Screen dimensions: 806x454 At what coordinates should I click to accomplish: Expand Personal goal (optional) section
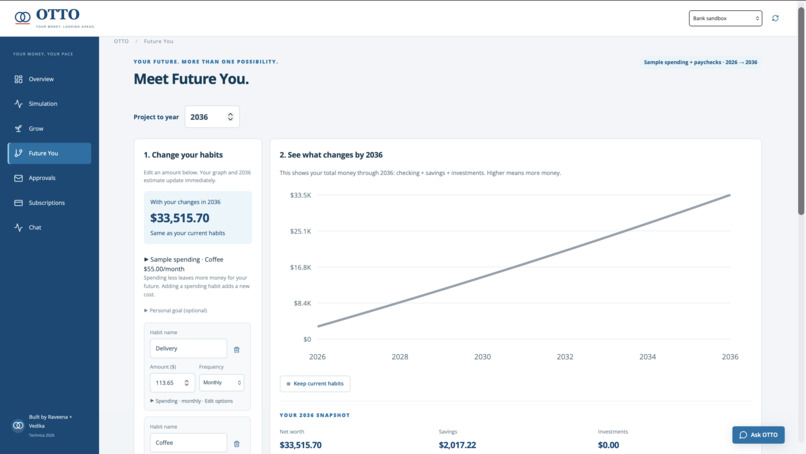[x=175, y=311]
